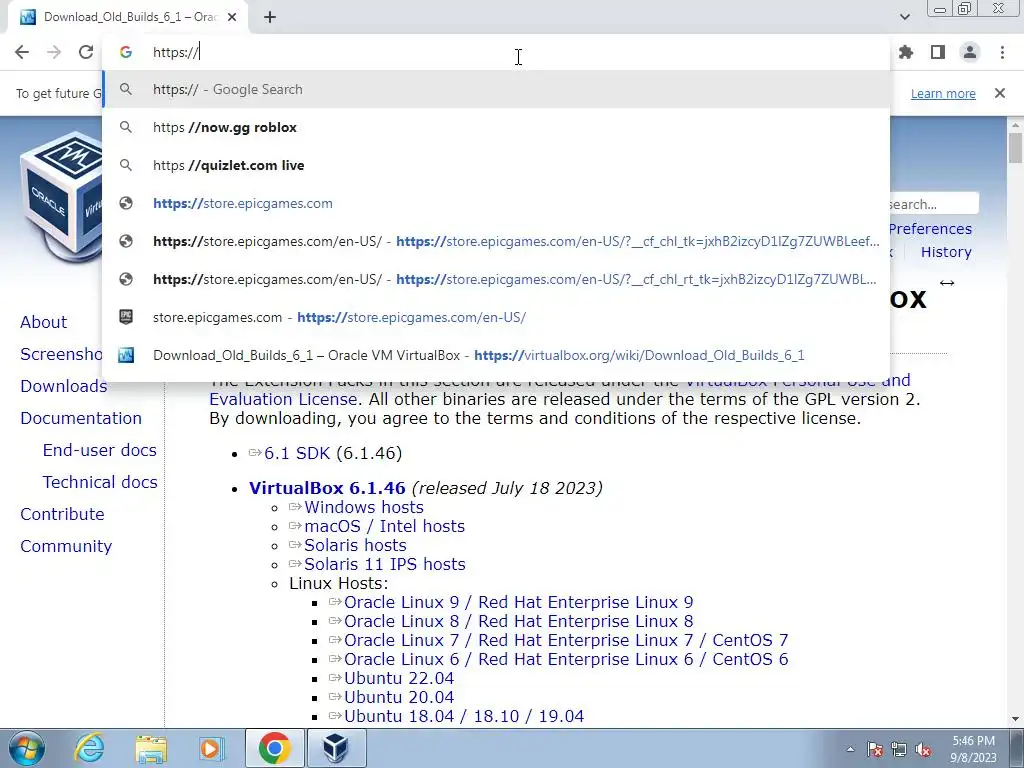The height and width of the screenshot is (768, 1024).
Task: Select the epicgames suggestion containing cf_chl_tk
Action: [496, 241]
